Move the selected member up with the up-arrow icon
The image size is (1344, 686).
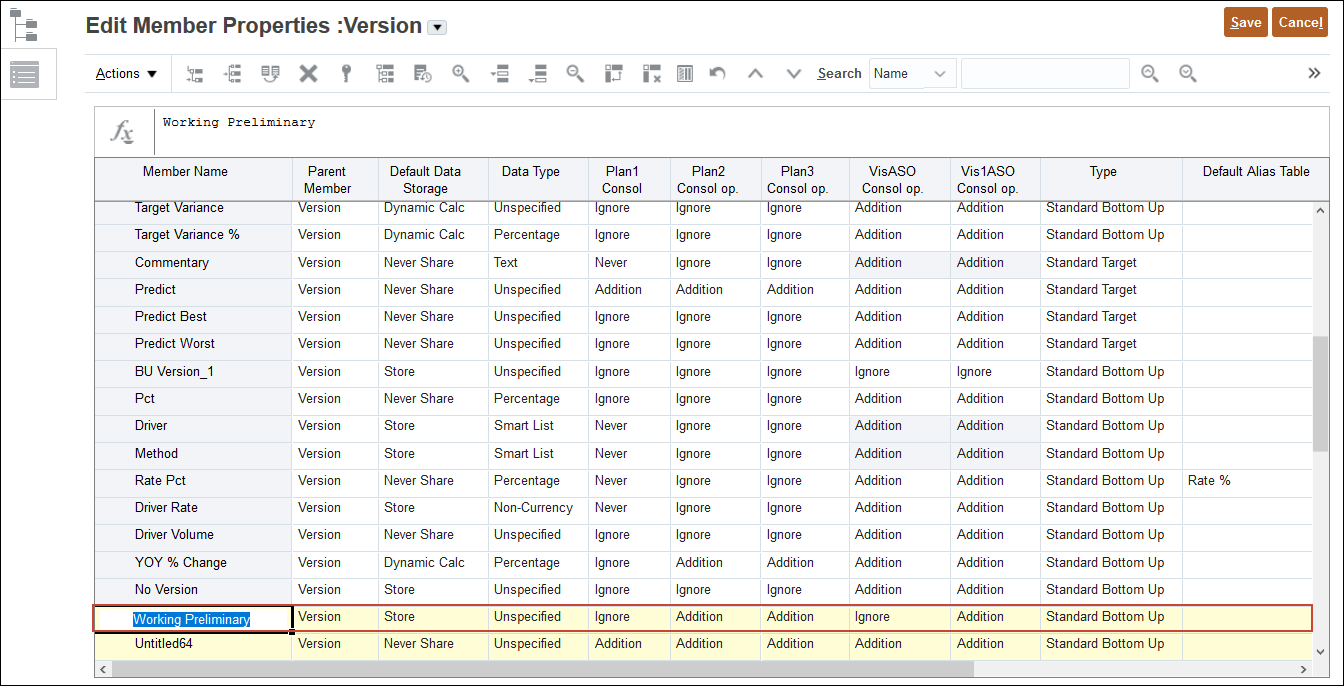[x=755, y=73]
